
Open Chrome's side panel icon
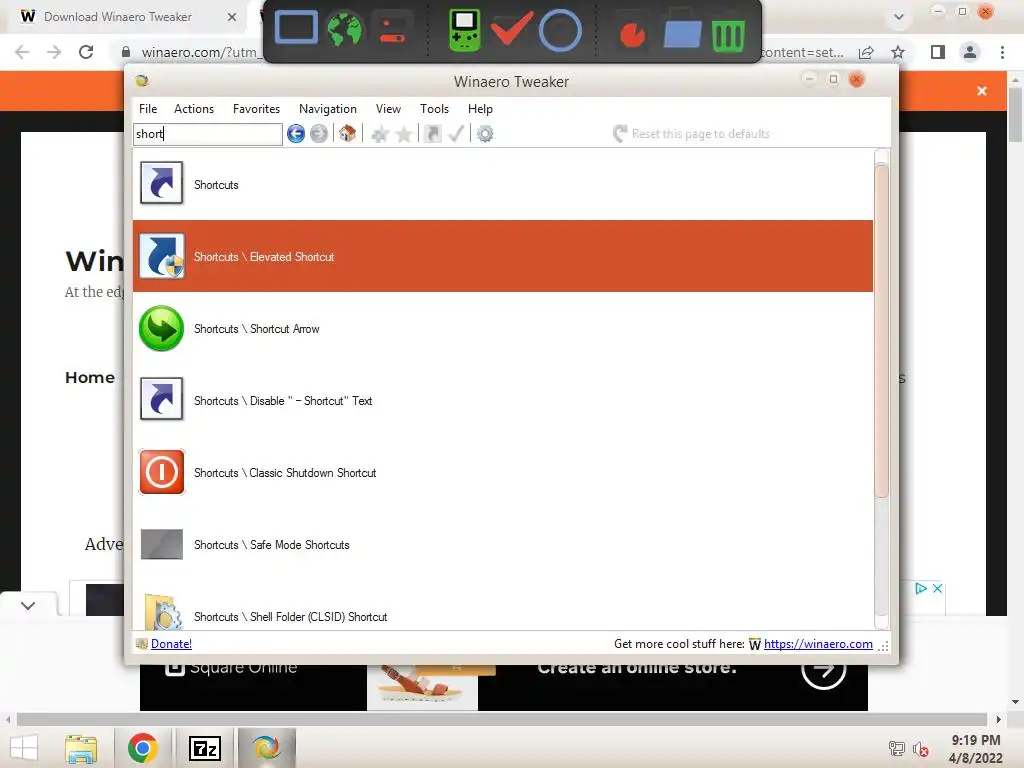(938, 52)
